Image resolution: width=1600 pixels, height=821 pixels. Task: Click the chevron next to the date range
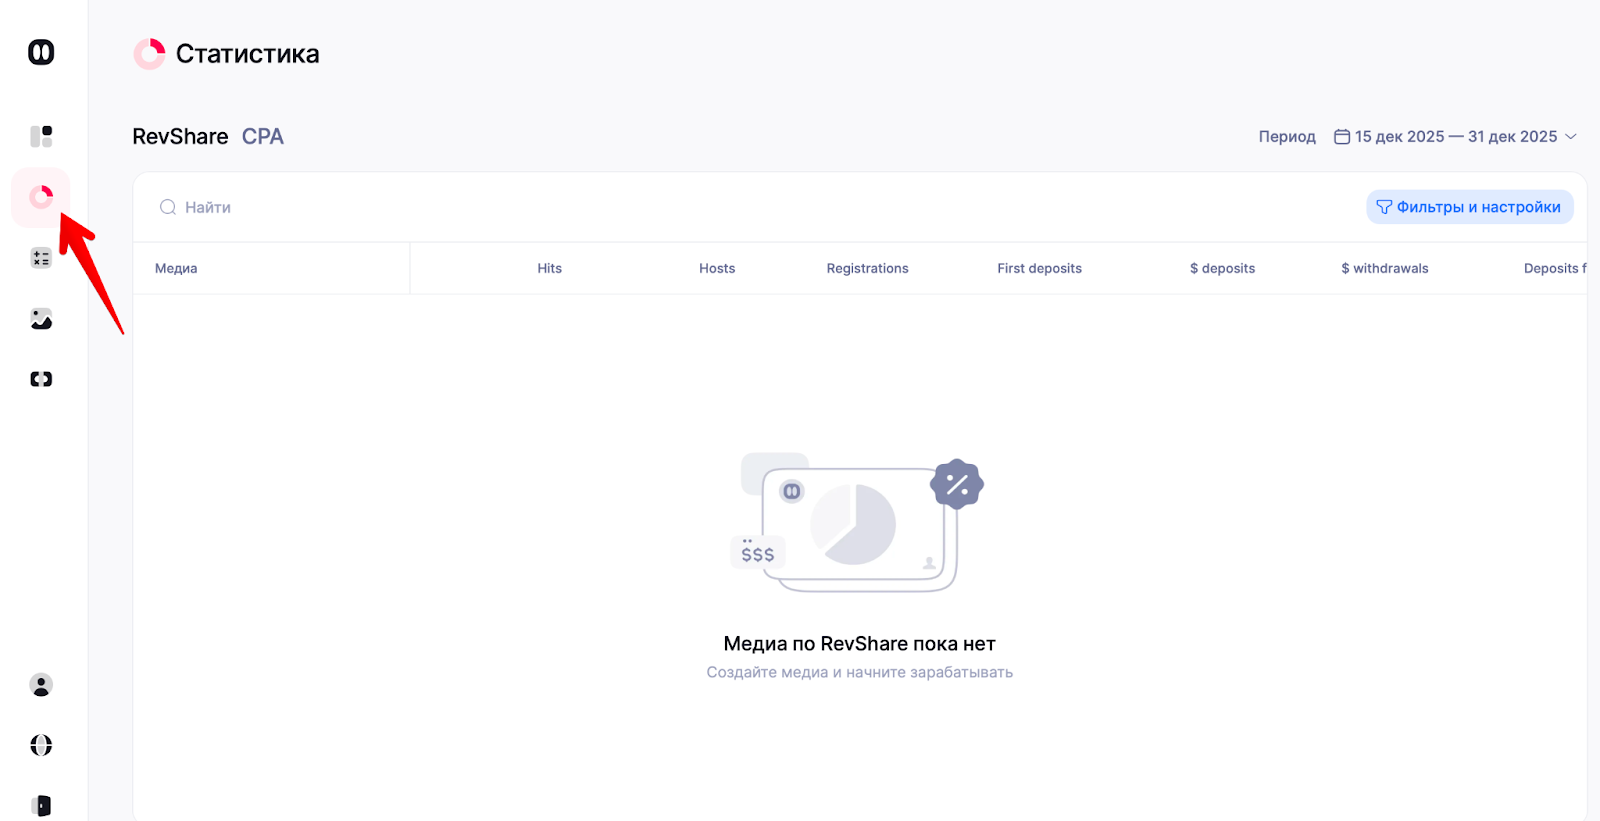(1571, 137)
